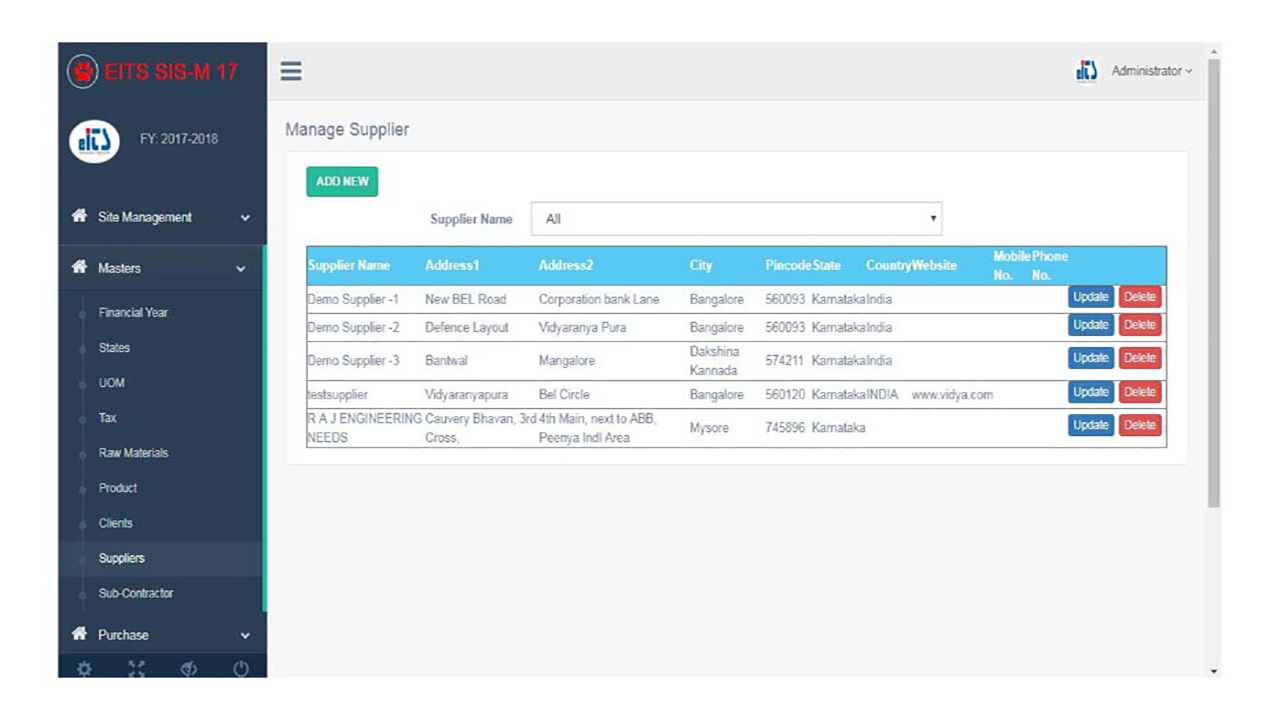Click the Dakshina Kannada city cell
Viewport: 1280px width, 720px height.
tap(714, 361)
